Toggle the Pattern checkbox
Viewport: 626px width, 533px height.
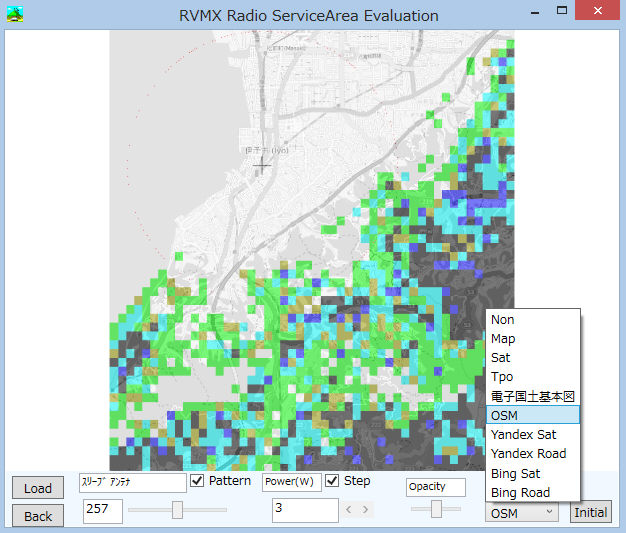tap(197, 482)
